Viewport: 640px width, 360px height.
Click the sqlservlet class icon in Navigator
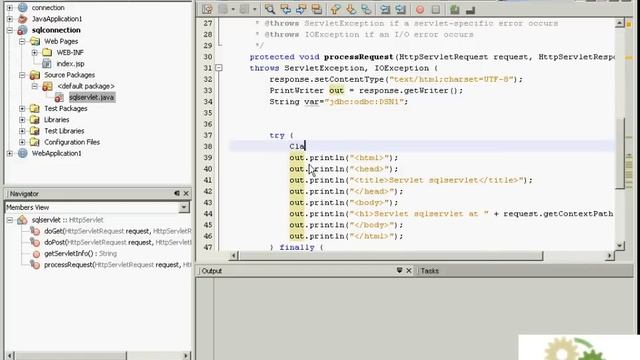tap(22, 220)
